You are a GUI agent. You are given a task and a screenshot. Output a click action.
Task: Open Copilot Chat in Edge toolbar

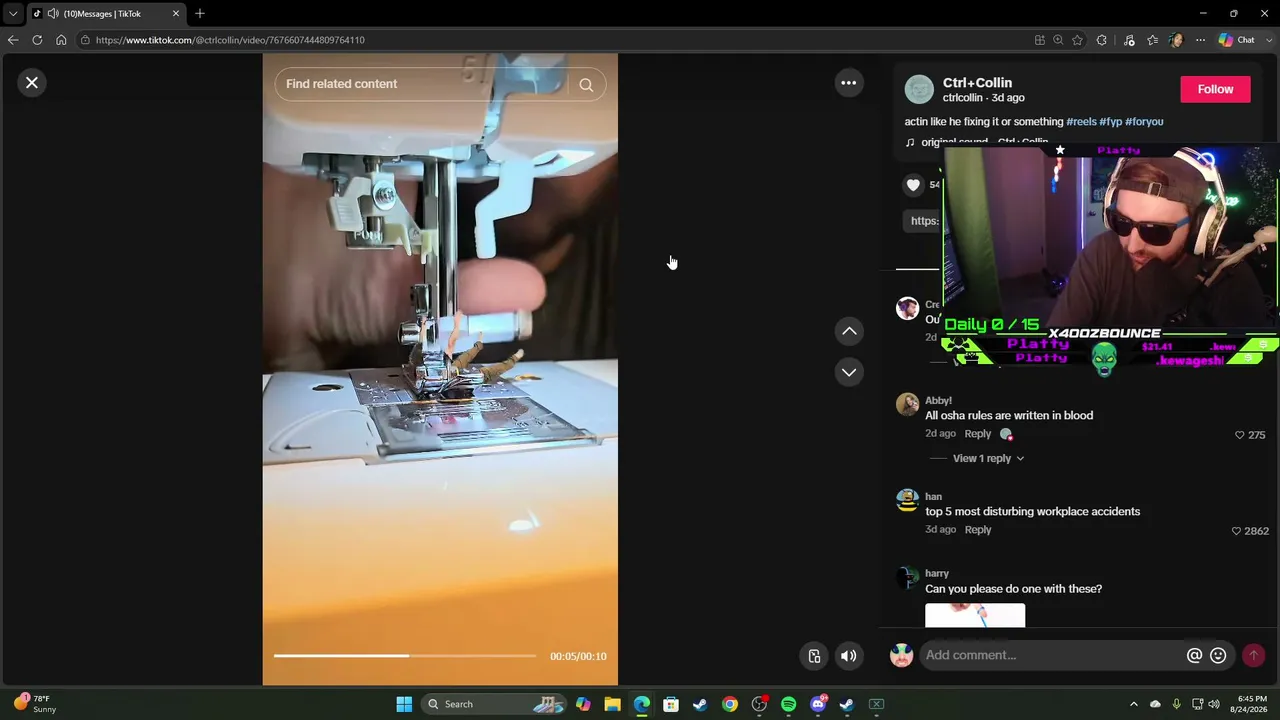pos(1236,40)
